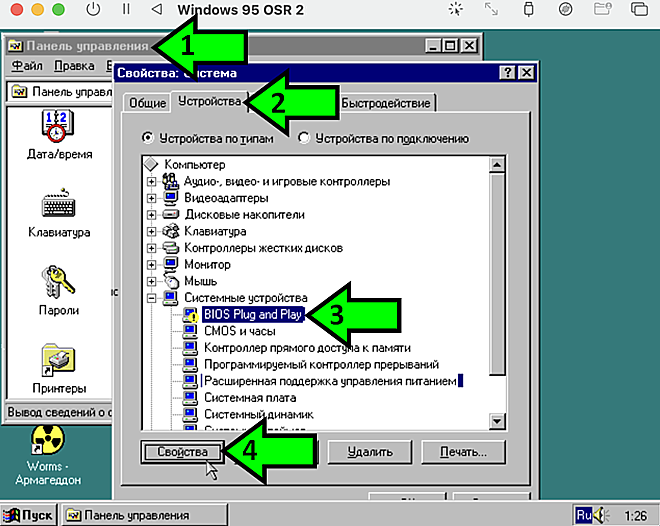
Task: Click the Панель управления taskbar button
Action: pos(145,515)
